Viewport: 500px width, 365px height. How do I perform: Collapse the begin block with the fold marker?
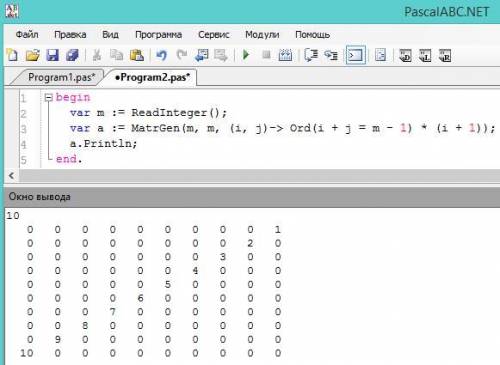tap(49, 98)
